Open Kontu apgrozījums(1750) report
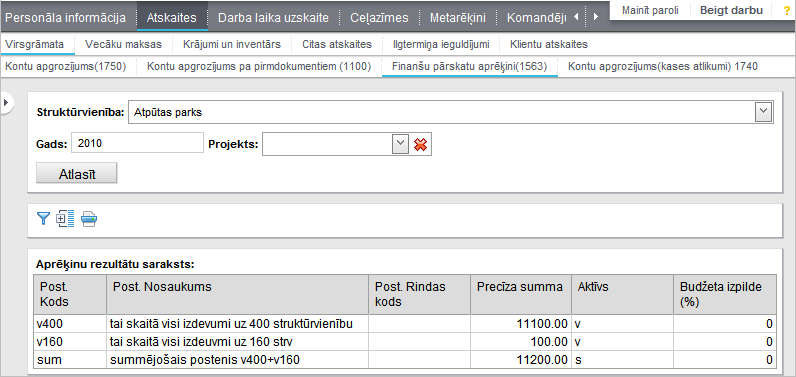Screen dimensions: 796x377 tap(65, 66)
